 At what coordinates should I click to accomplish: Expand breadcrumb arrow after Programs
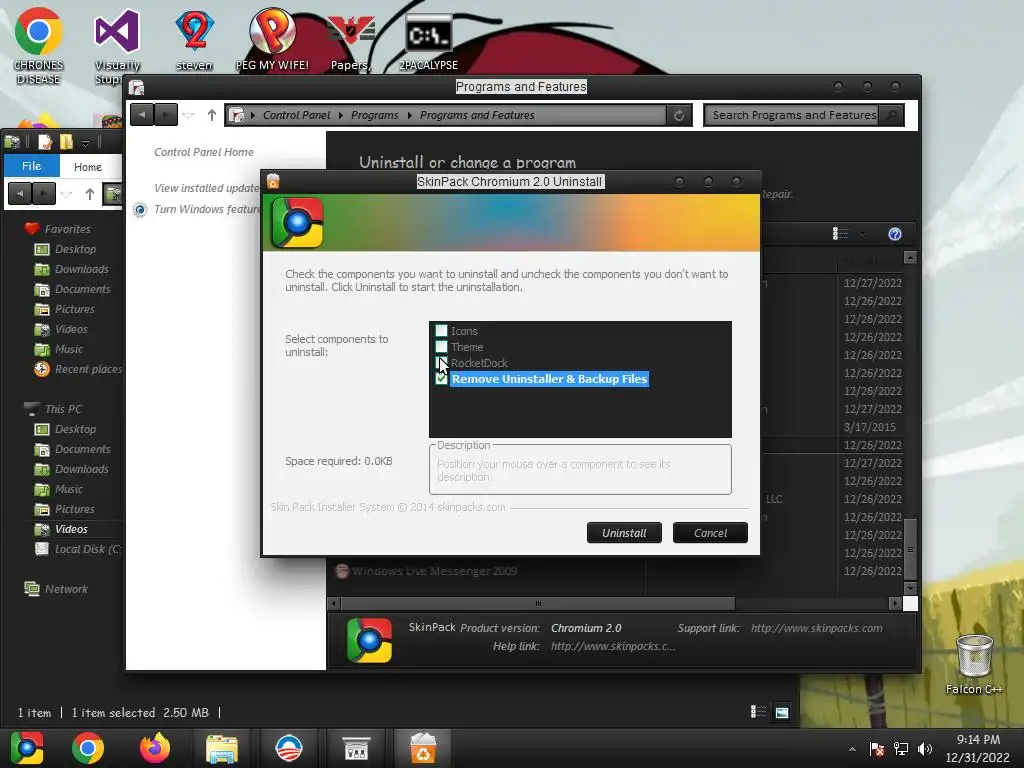(409, 115)
